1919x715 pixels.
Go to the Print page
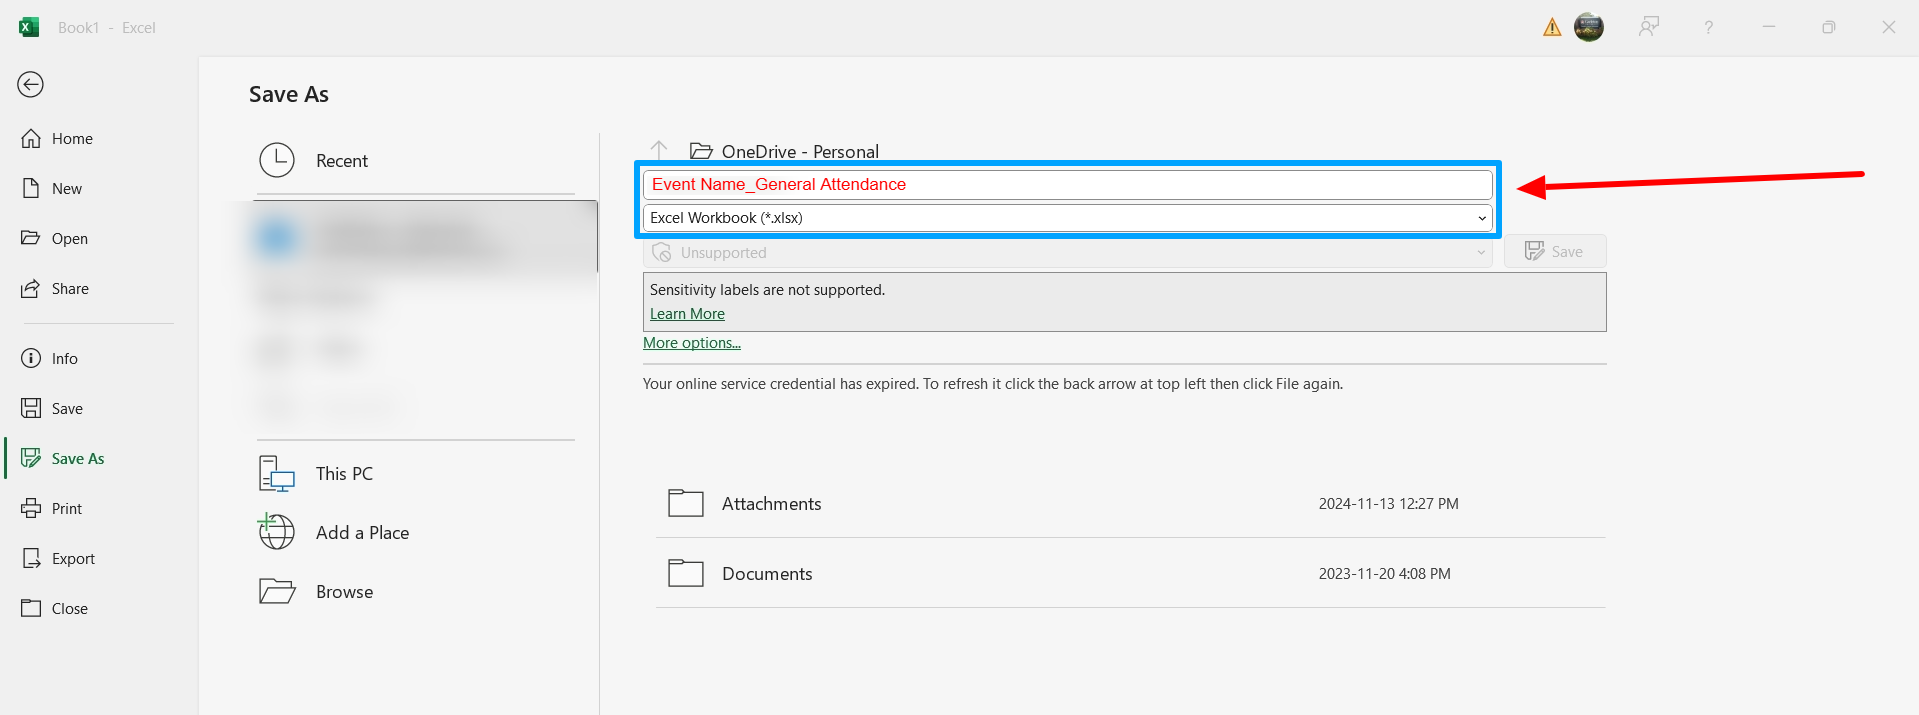[67, 509]
